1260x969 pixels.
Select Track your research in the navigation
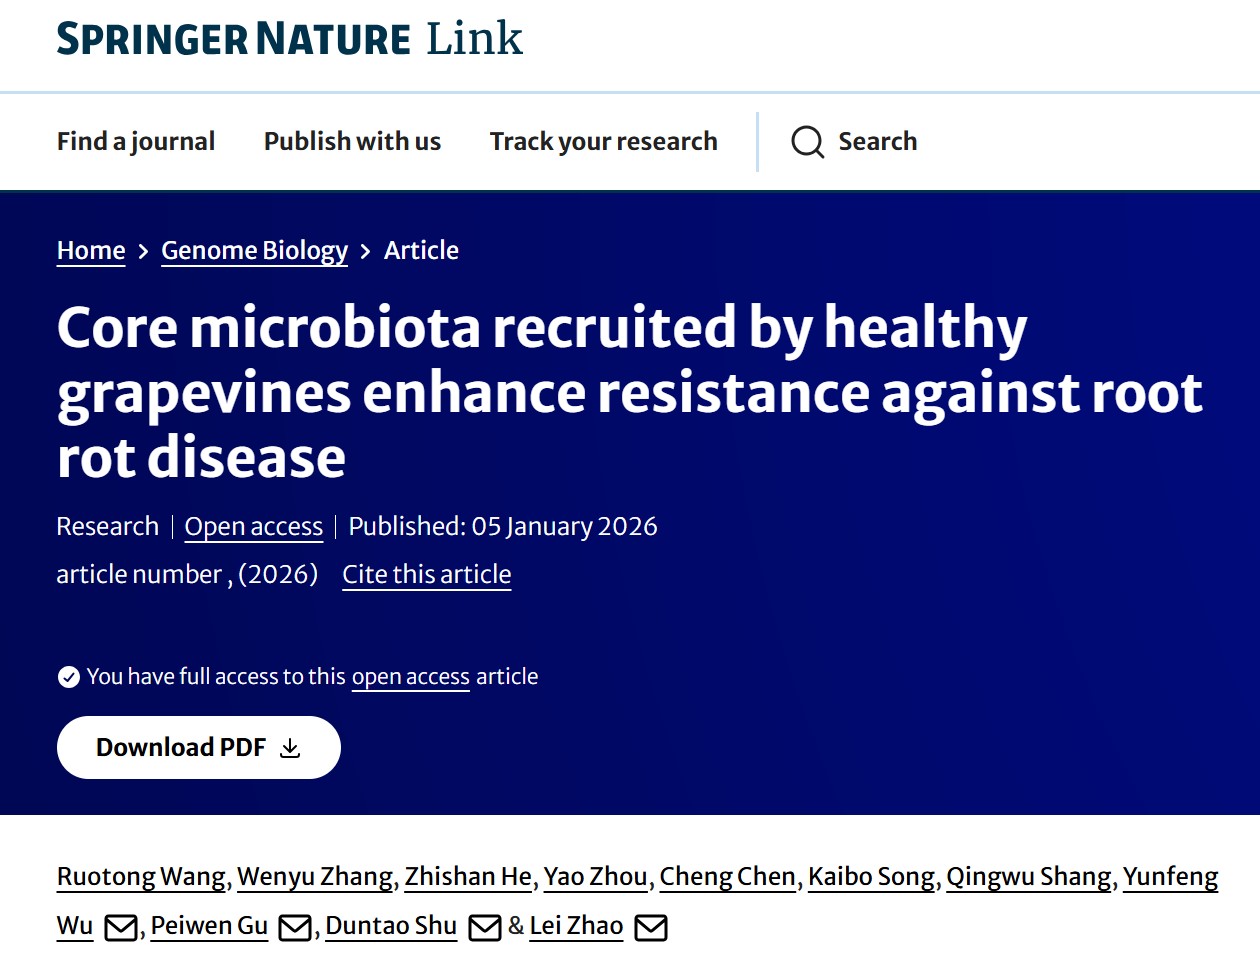pos(603,142)
